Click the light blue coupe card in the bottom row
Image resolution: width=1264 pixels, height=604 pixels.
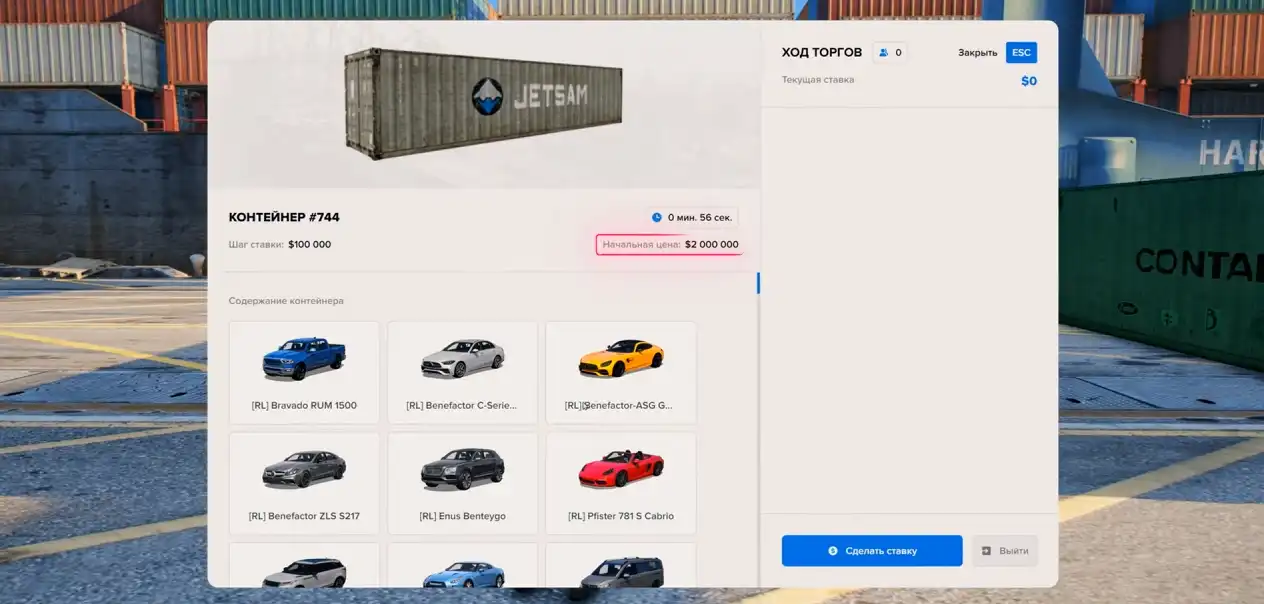pyautogui.click(x=462, y=565)
